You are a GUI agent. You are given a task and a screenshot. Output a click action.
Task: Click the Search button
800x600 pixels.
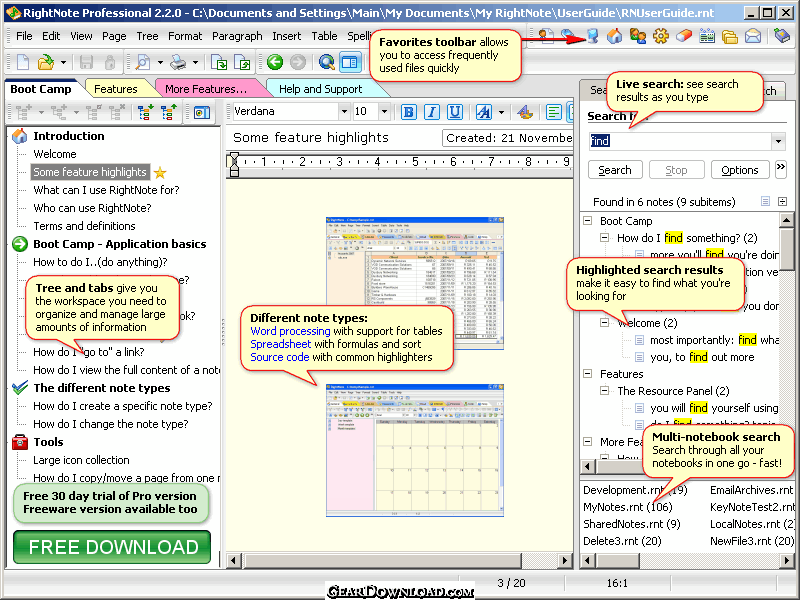pos(615,170)
